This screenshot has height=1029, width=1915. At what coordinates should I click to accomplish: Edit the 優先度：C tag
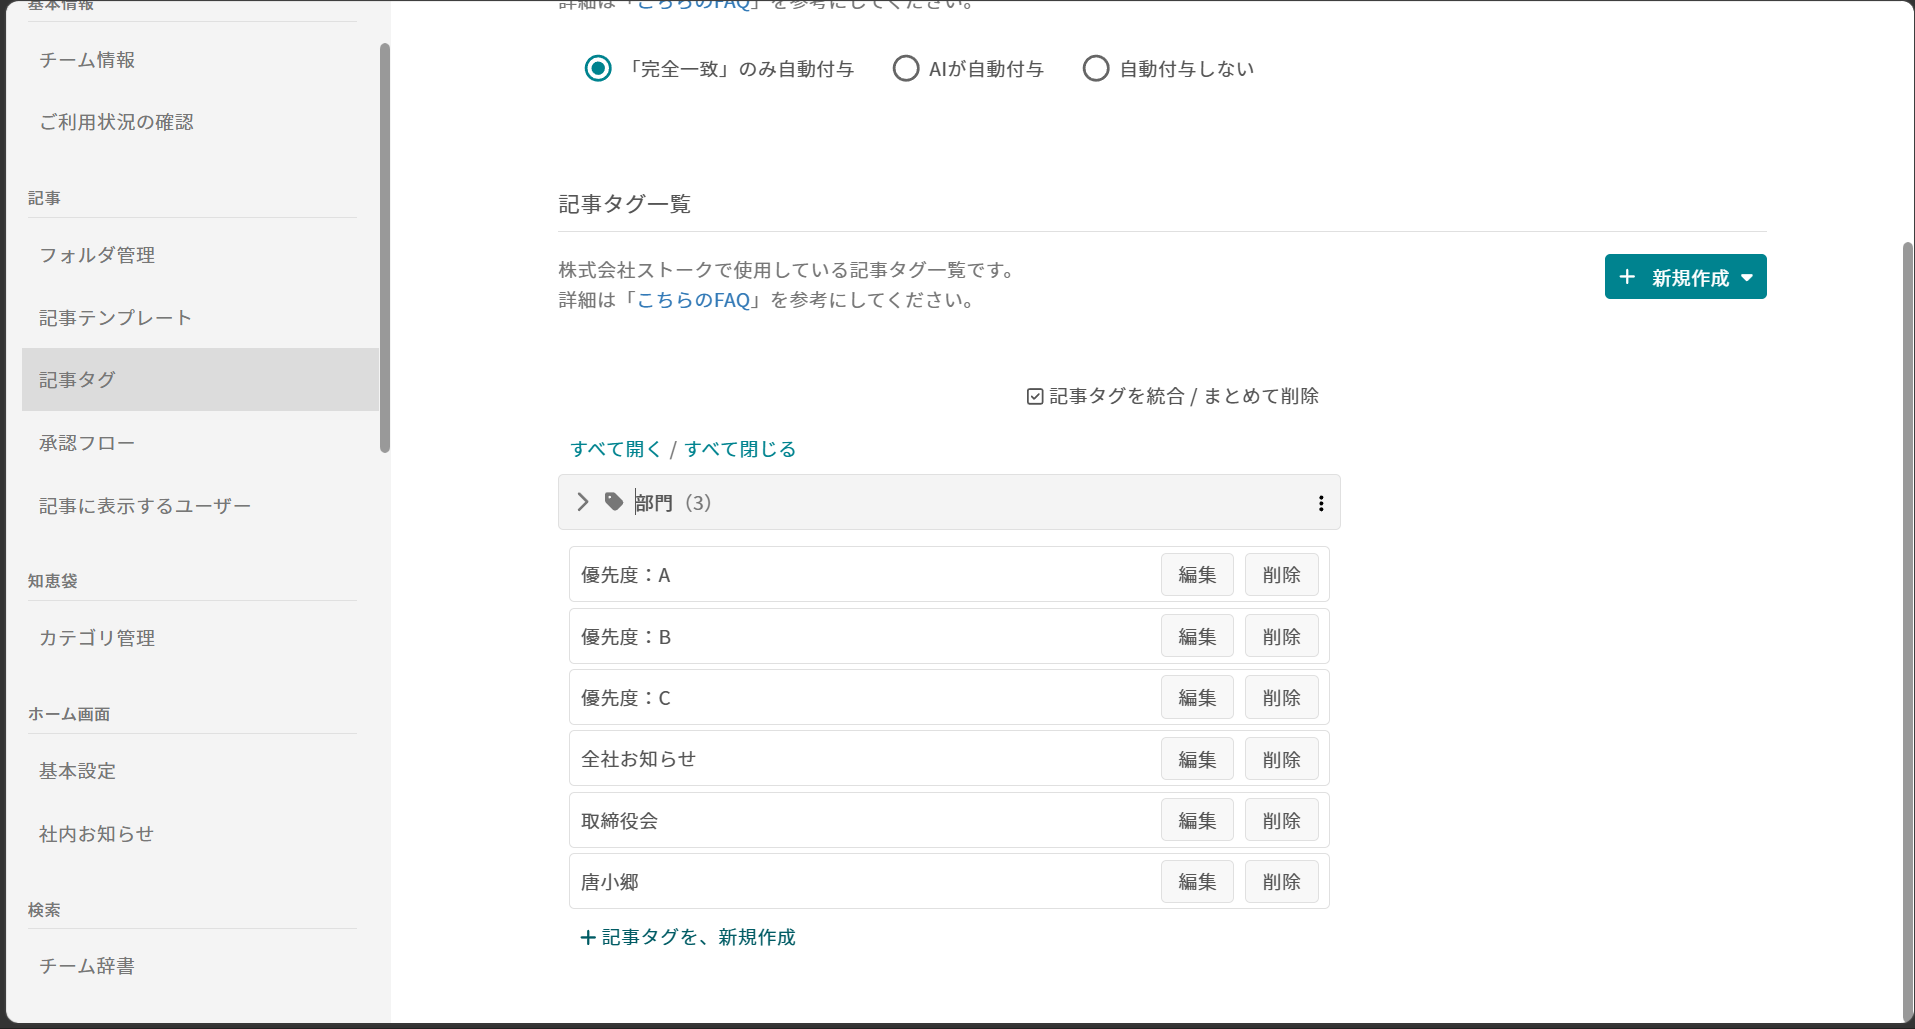point(1197,698)
